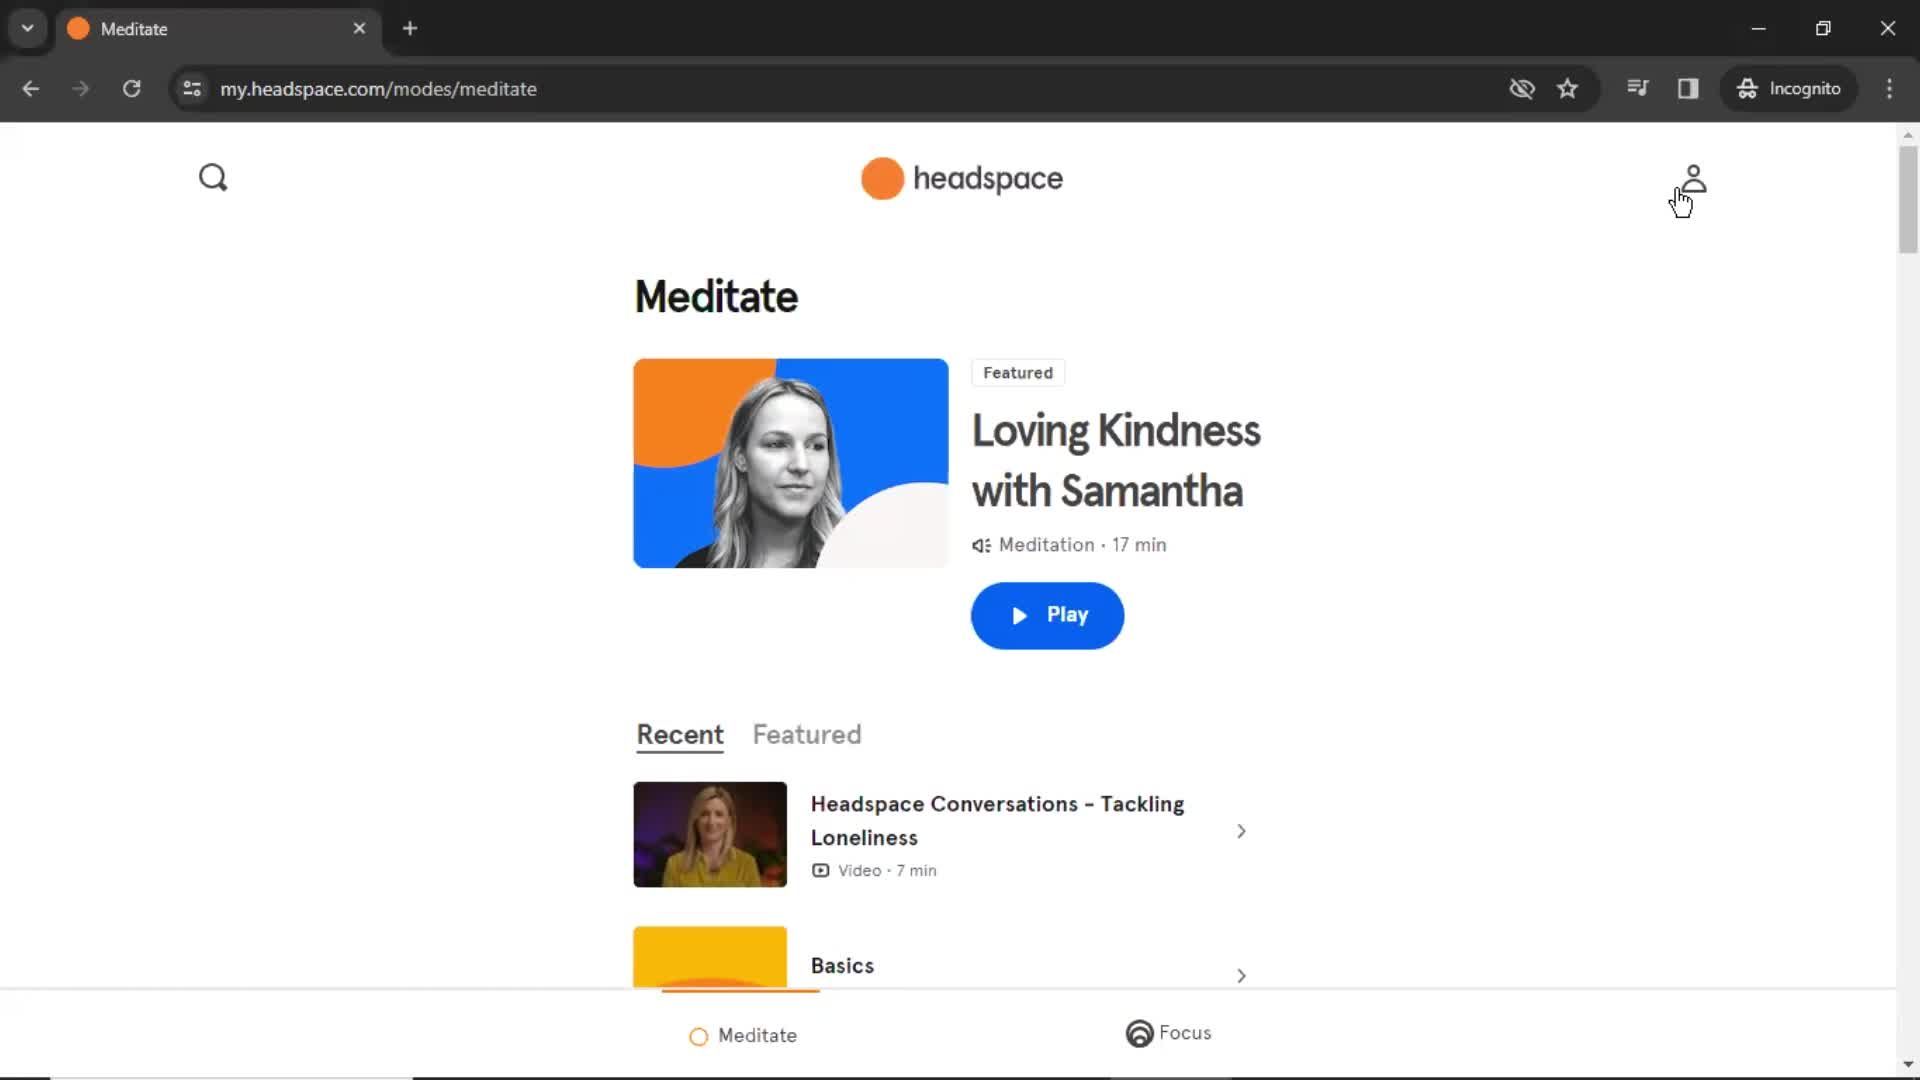This screenshot has height=1080, width=1920.
Task: Click the Headspace logo to go home
Action: [960, 178]
